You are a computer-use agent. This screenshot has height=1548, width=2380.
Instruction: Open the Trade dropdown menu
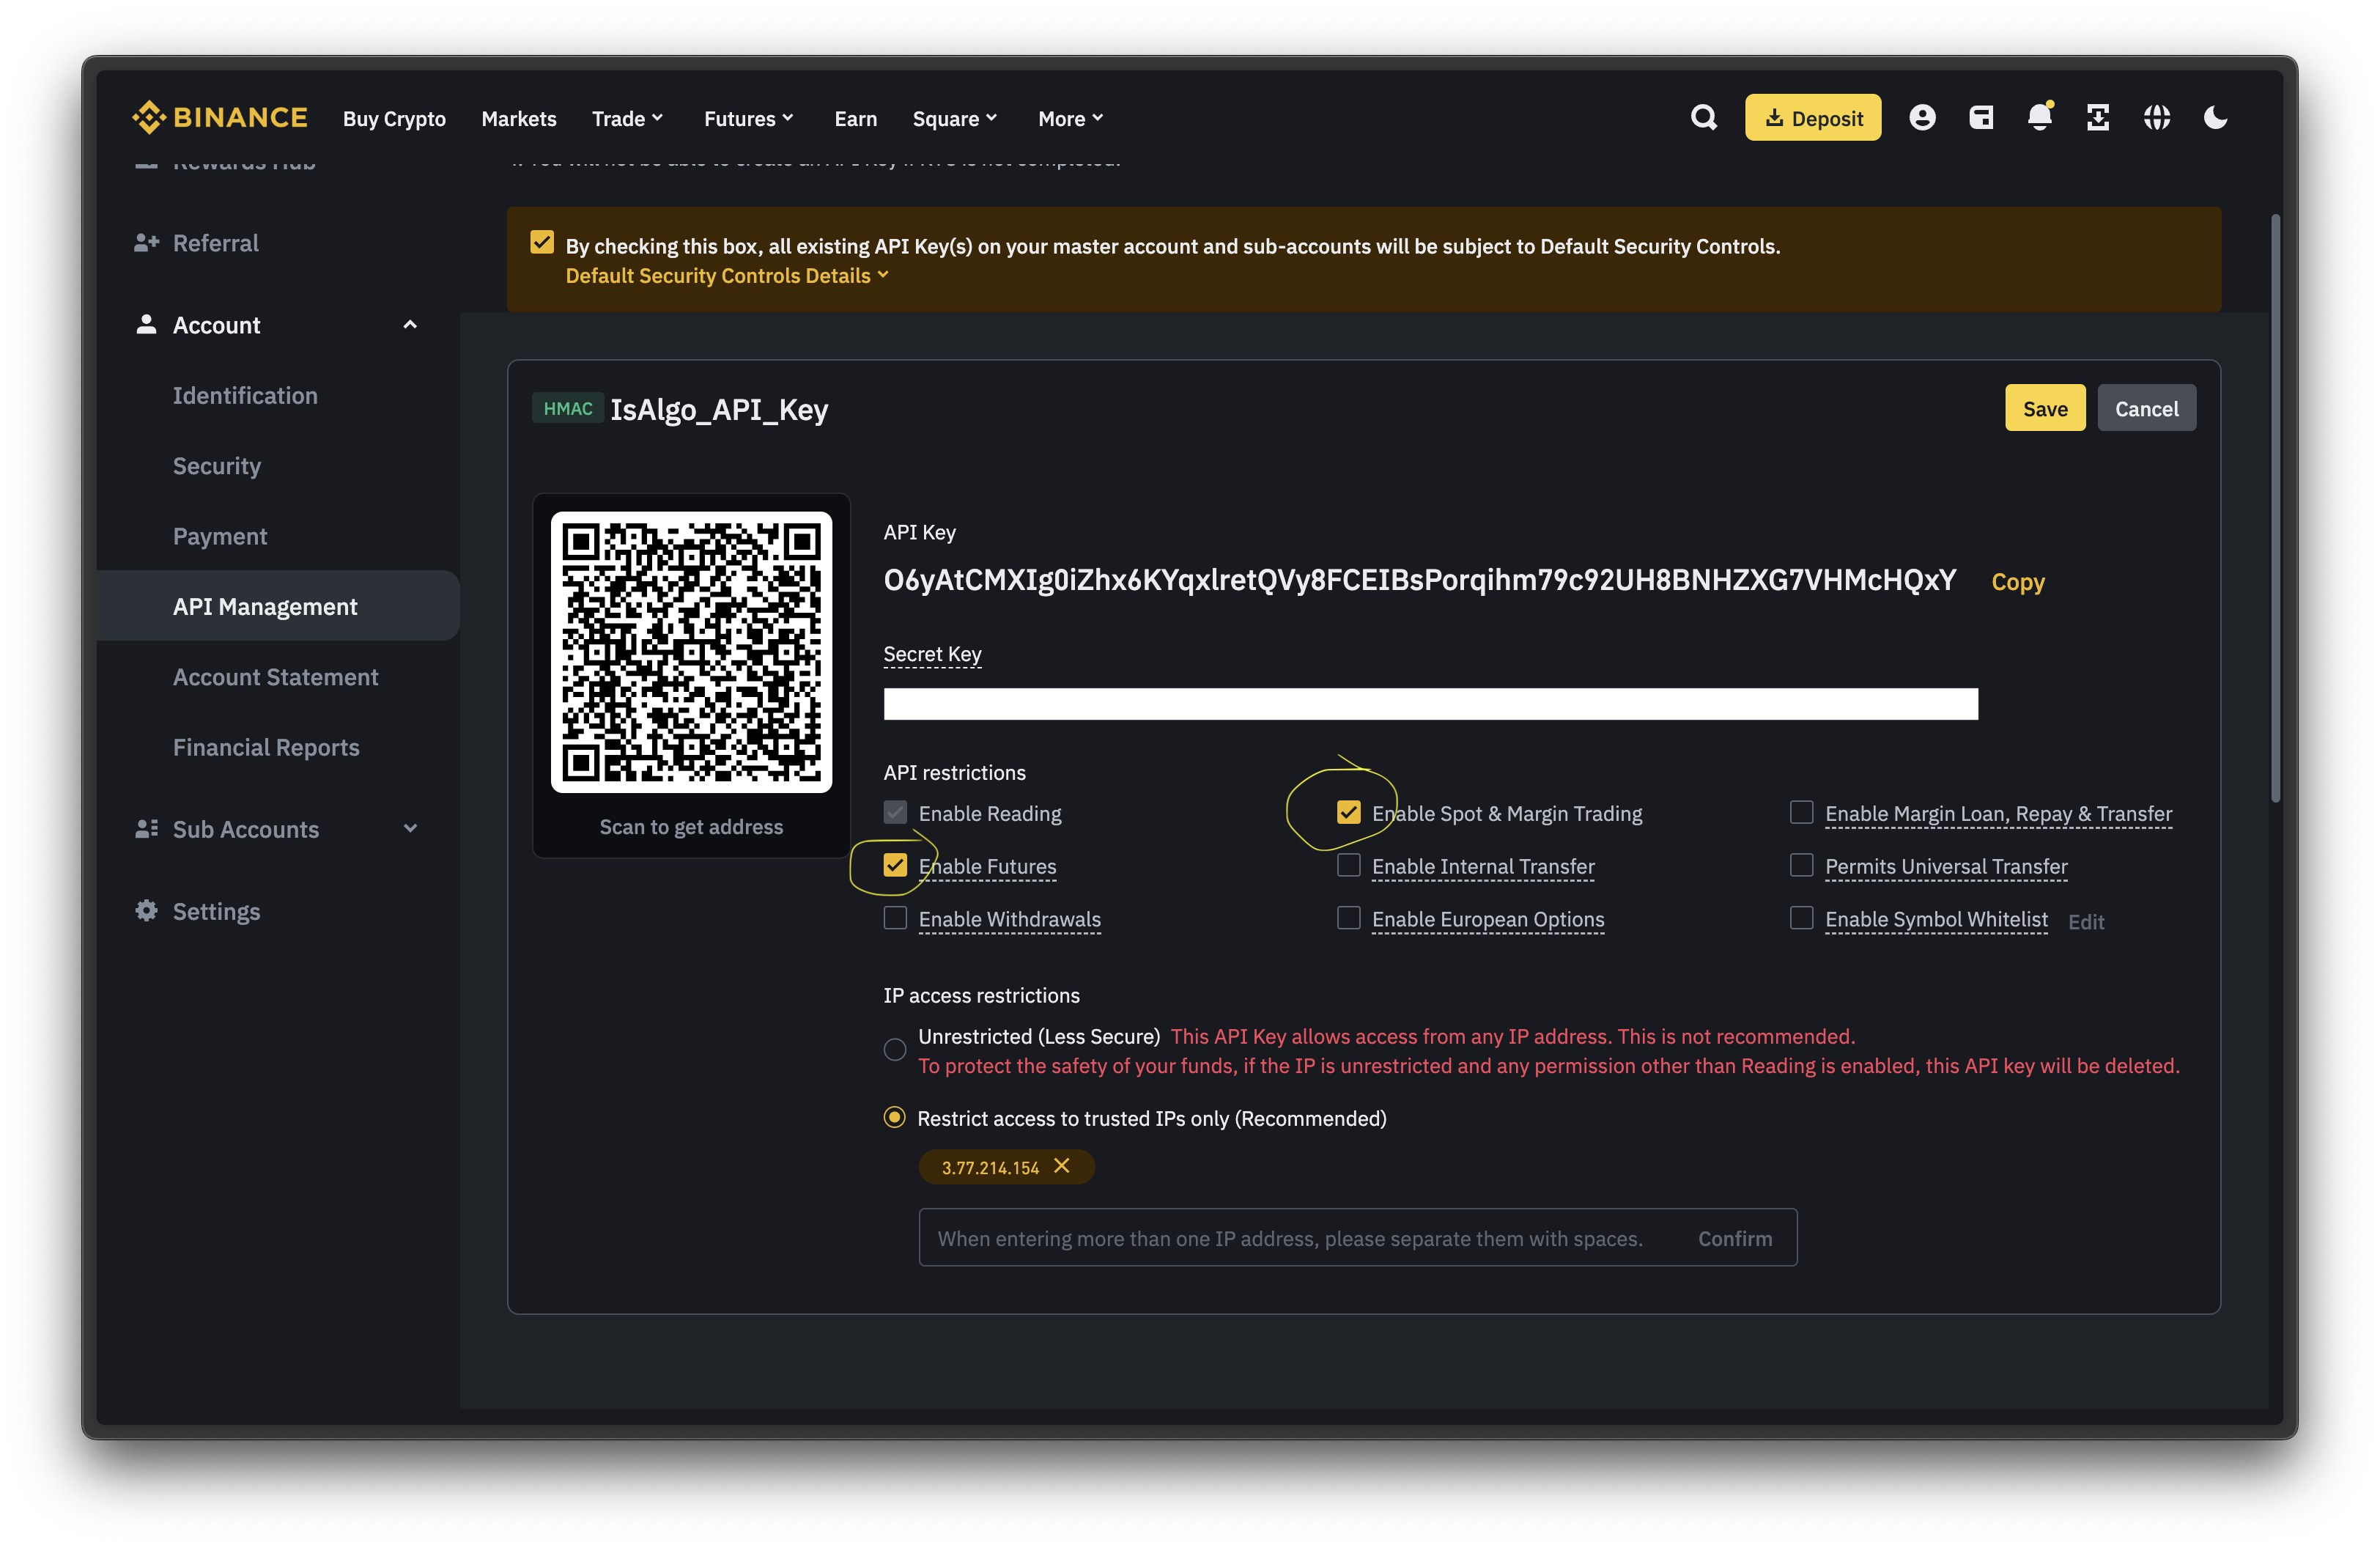tap(628, 118)
